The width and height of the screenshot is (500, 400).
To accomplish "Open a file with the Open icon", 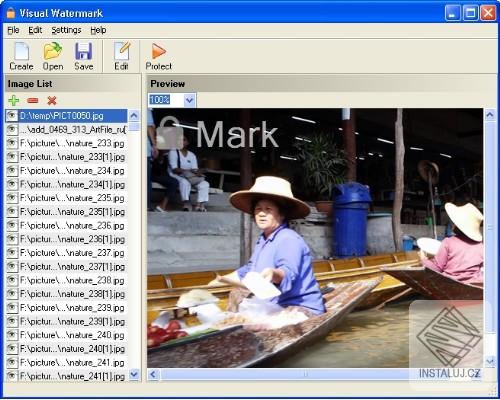I will coord(53,56).
